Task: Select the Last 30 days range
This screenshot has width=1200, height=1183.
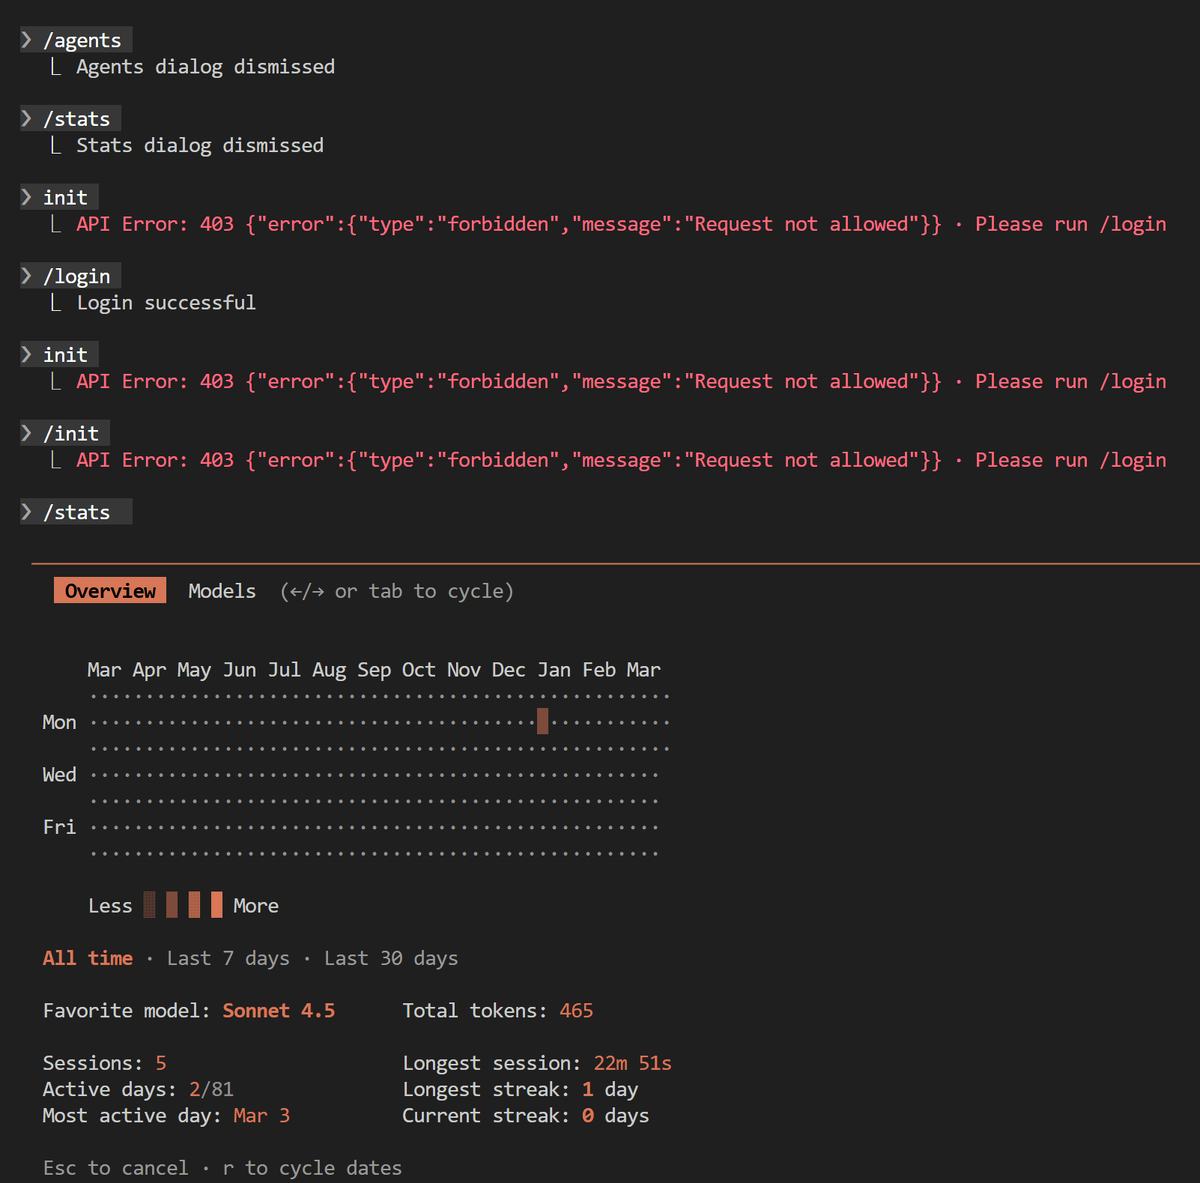Action: pyautogui.click(x=391, y=958)
